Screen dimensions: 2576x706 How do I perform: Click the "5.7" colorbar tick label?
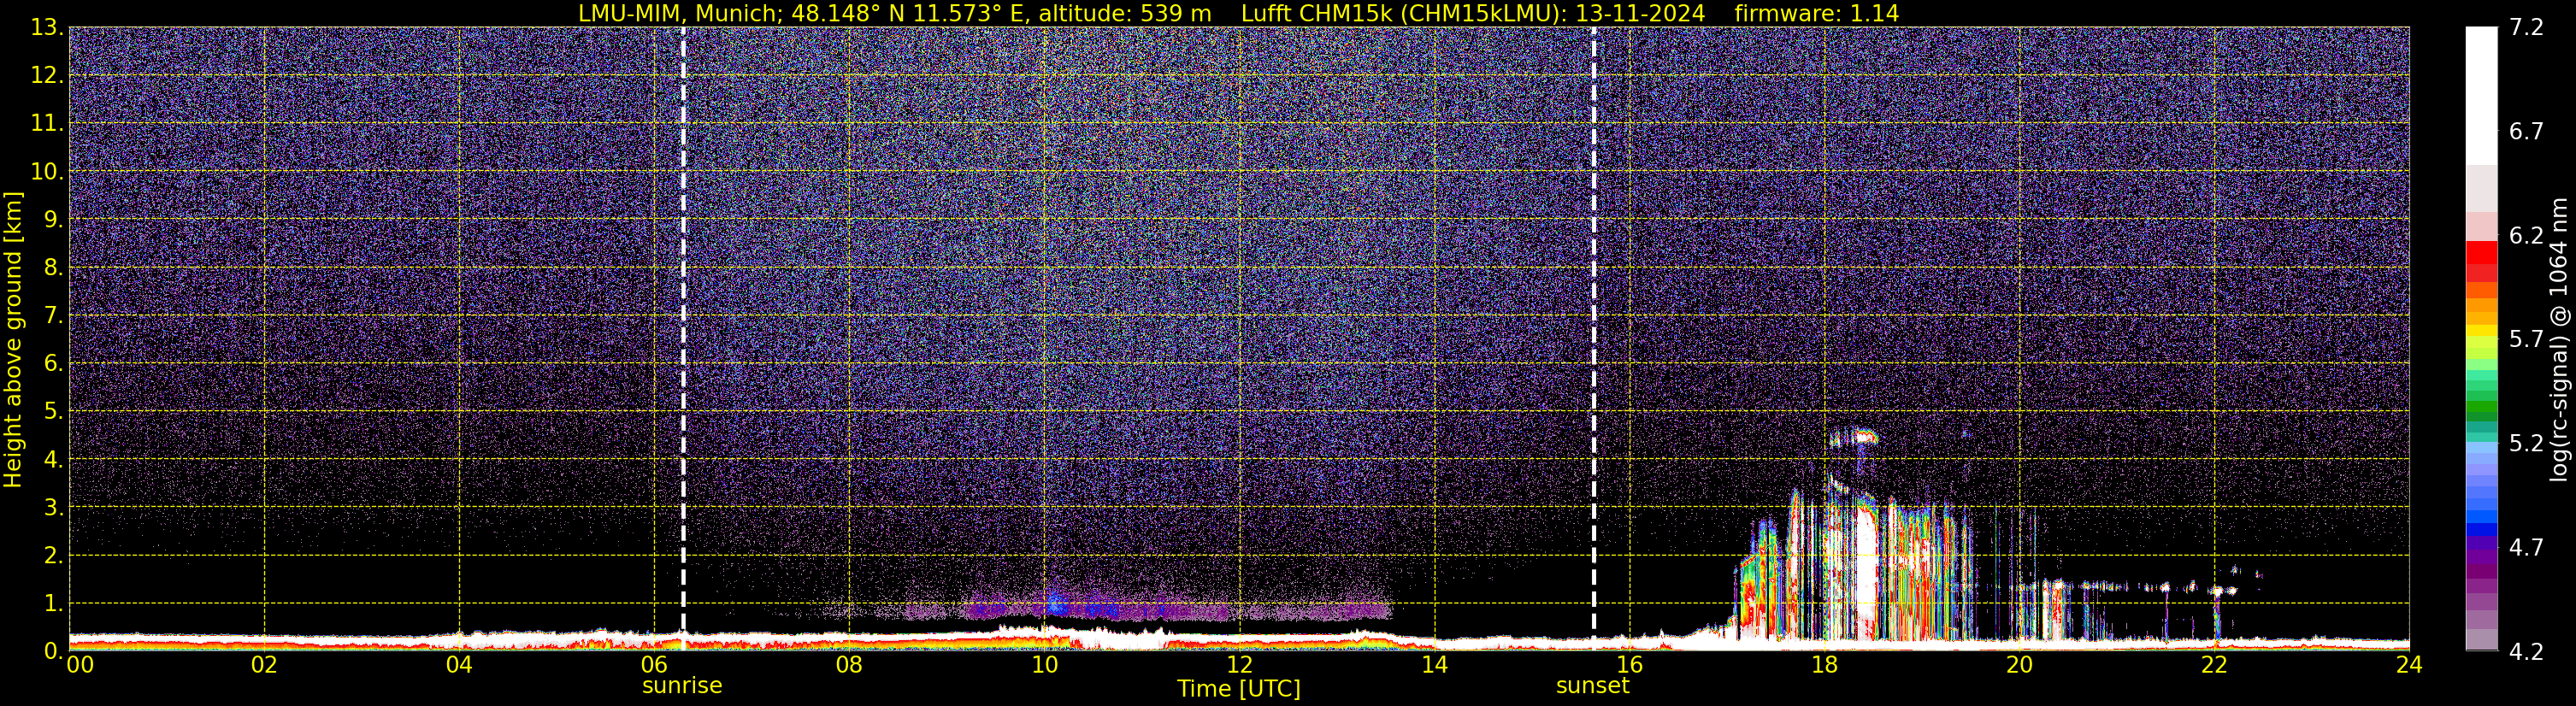tap(2526, 340)
